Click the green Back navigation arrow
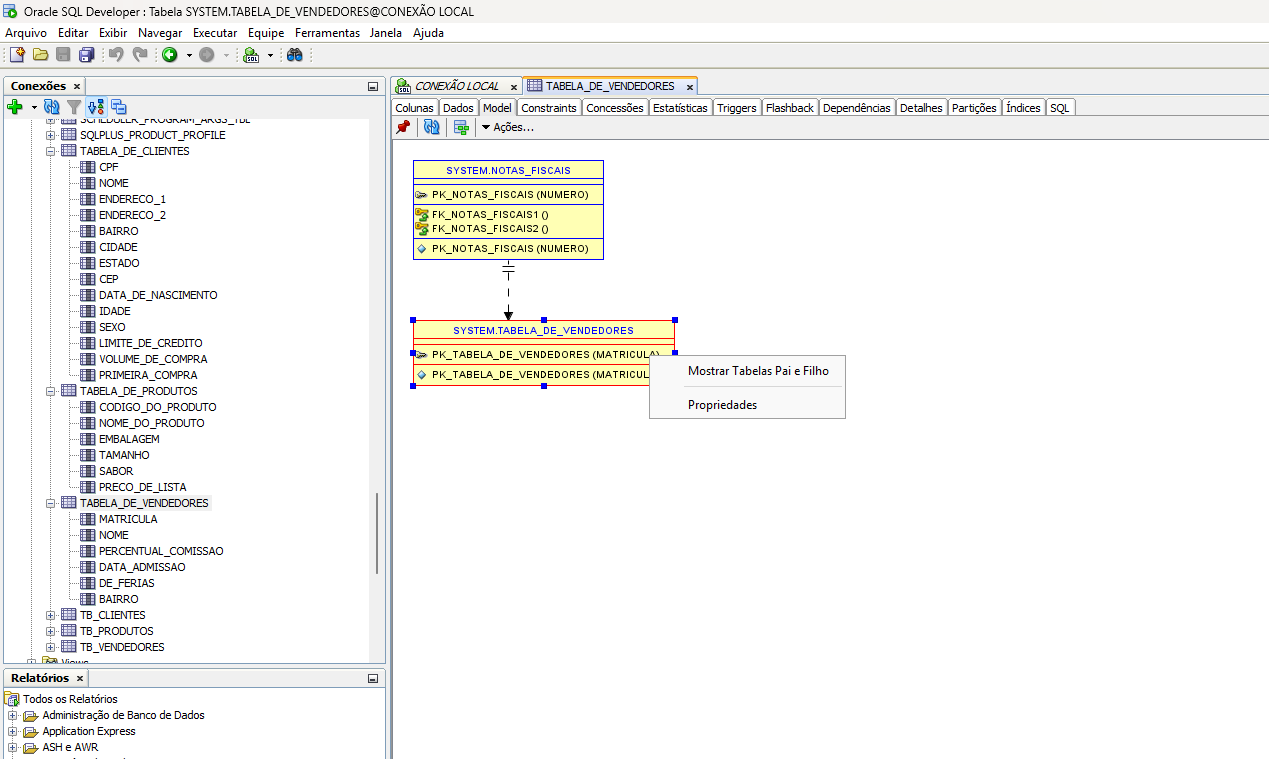Screen dimensions: 1269x759 coord(170,55)
